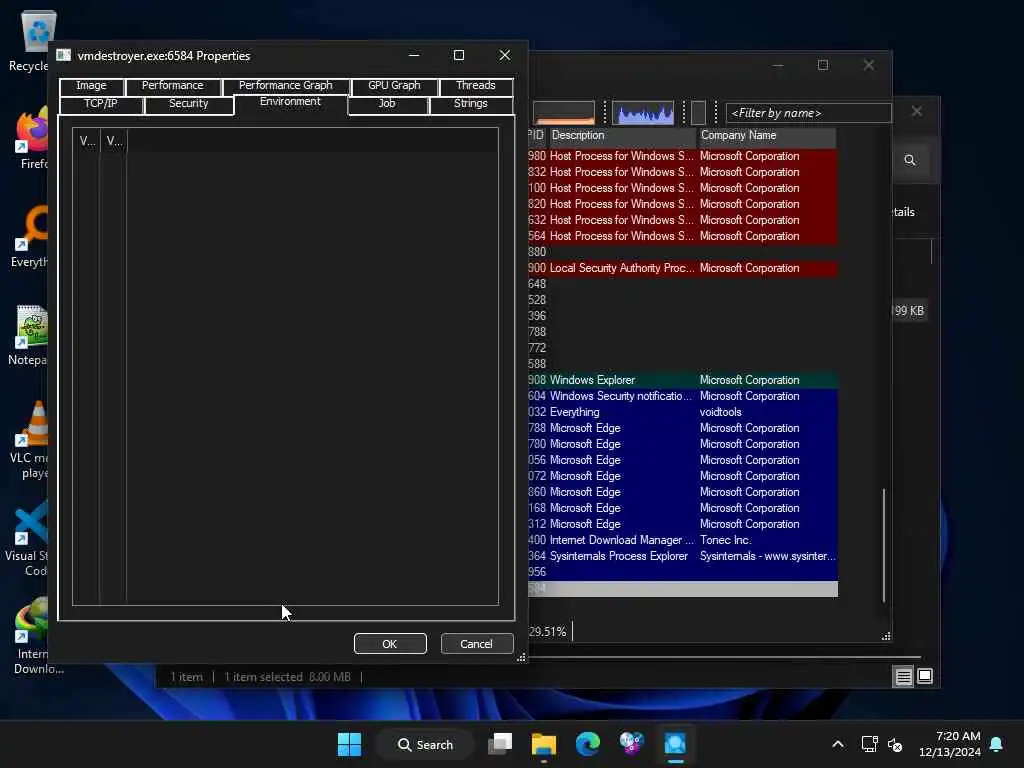Click OK in Properties dialog
This screenshot has height=768, width=1024.
click(x=390, y=644)
